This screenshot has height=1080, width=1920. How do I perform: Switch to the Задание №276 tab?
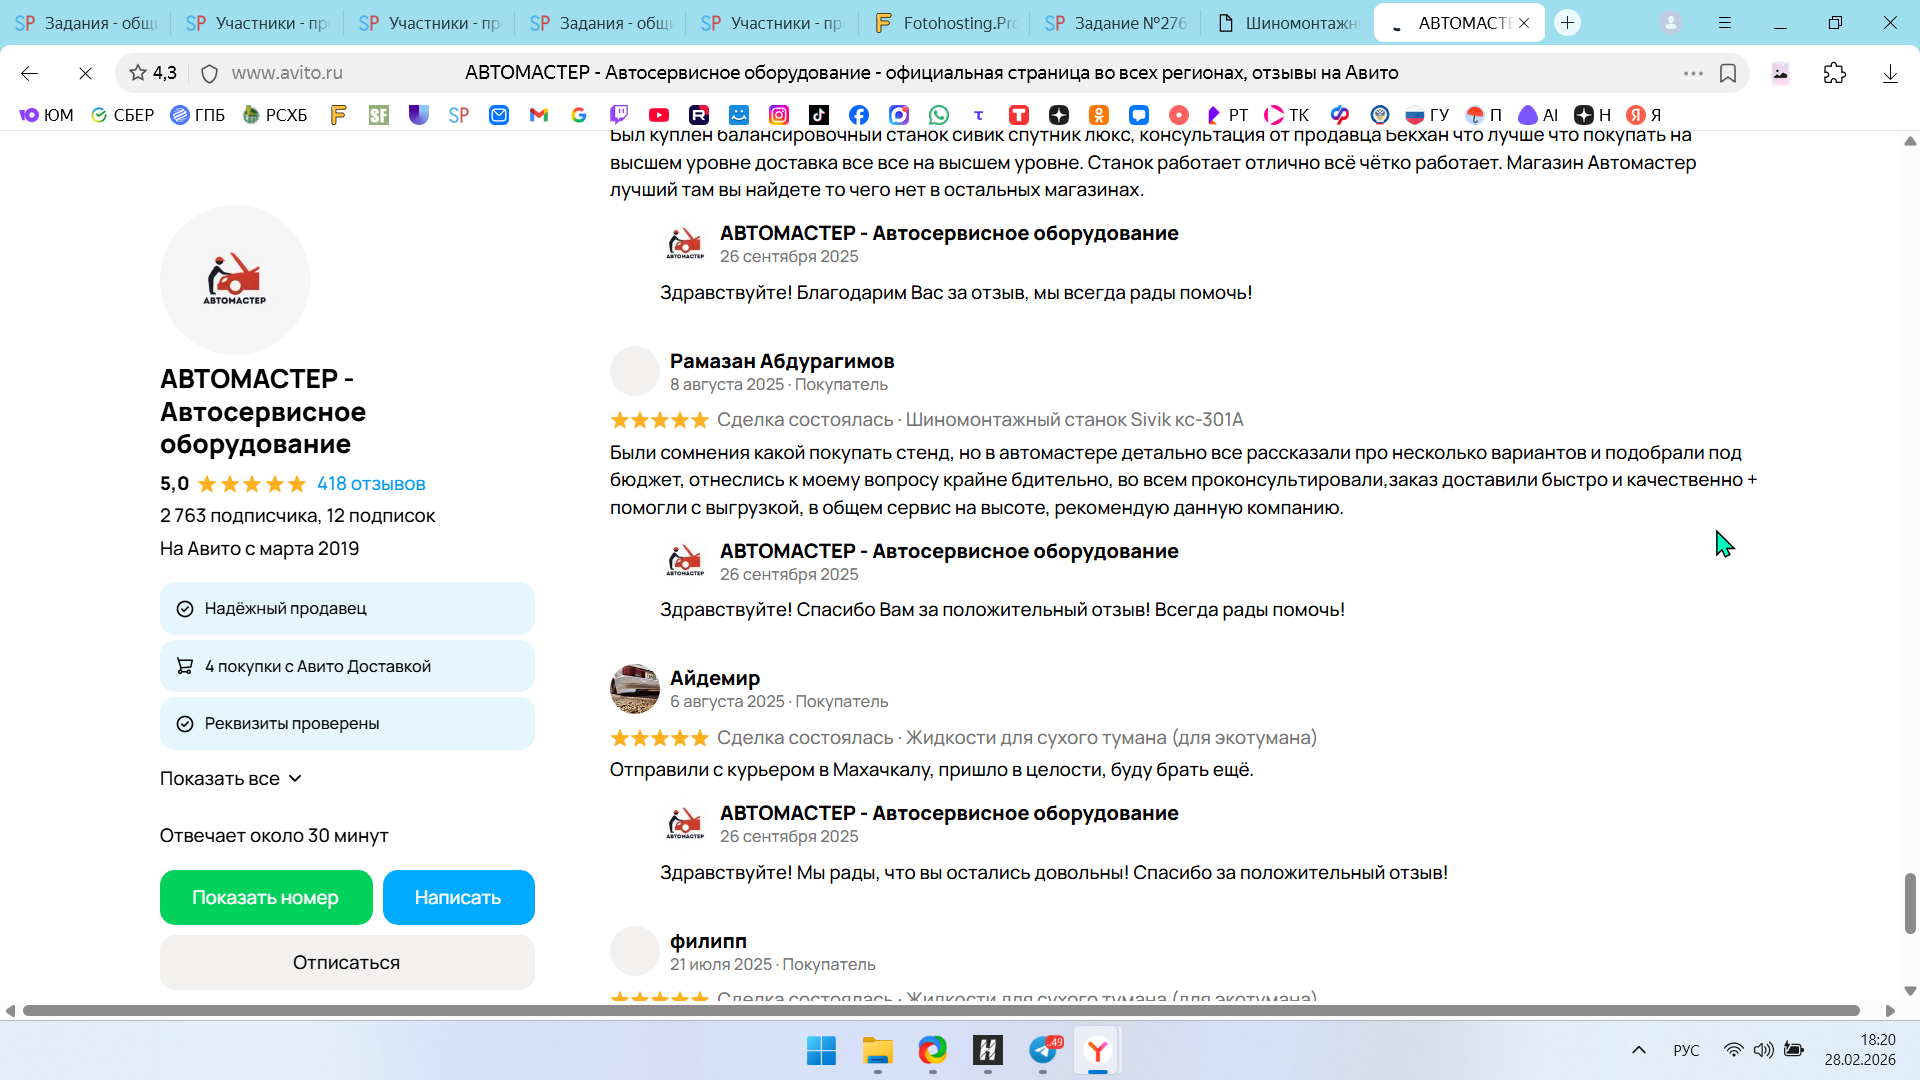1116,22
